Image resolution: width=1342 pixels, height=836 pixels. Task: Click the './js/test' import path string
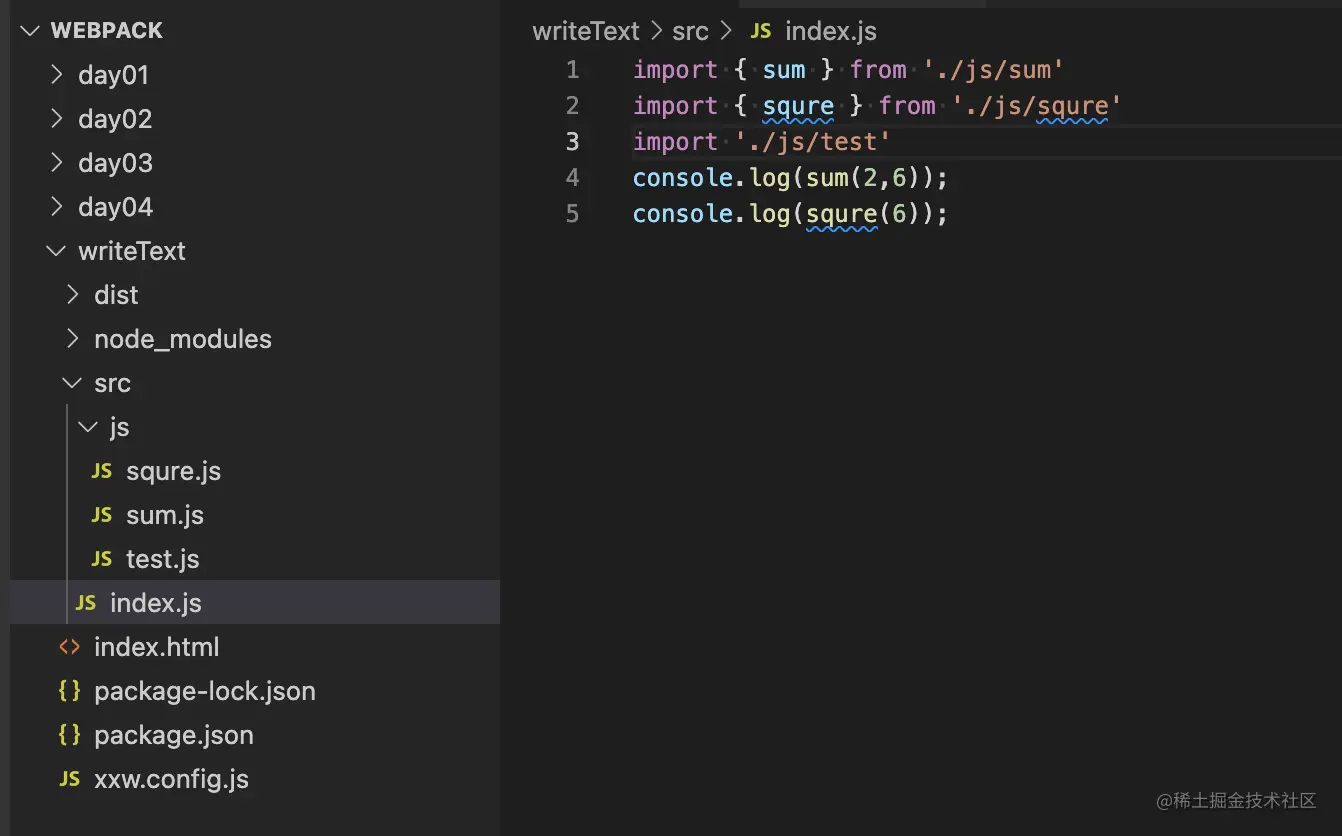813,141
